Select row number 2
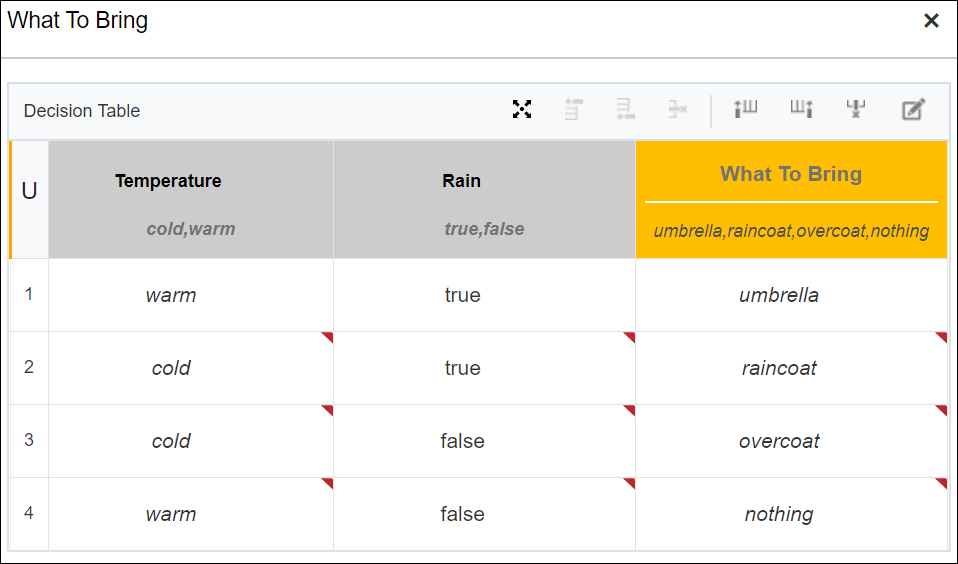 [x=29, y=367]
